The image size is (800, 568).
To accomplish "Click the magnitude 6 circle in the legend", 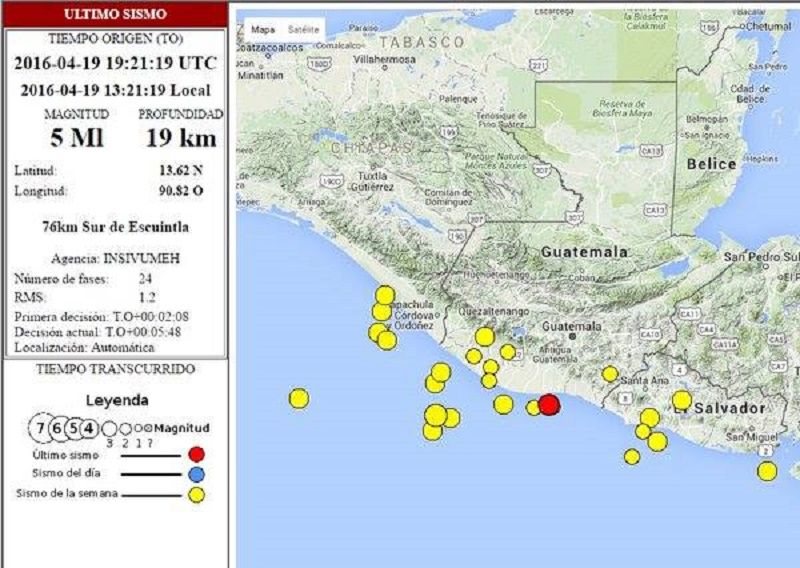I will tap(57, 428).
